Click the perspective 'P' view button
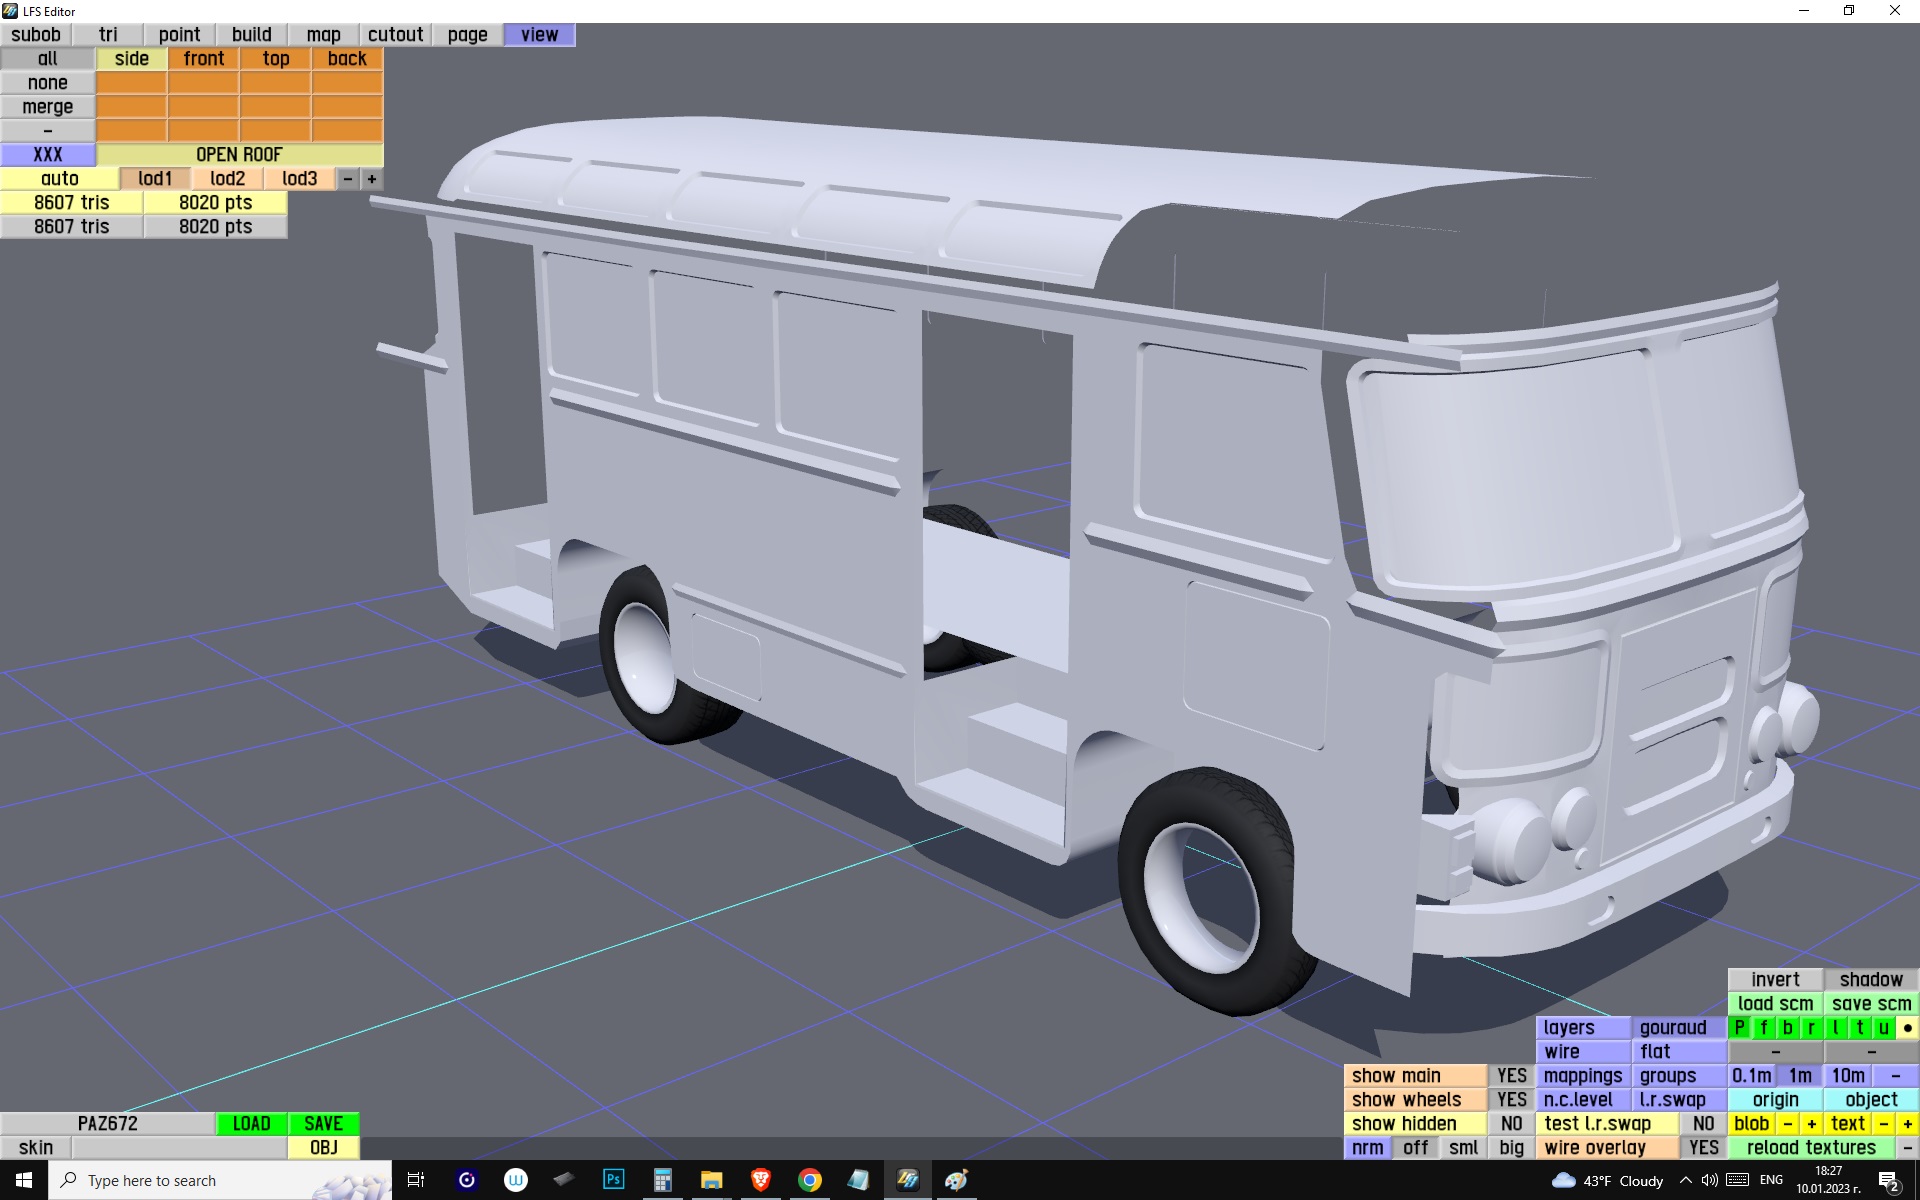Image resolution: width=1920 pixels, height=1200 pixels. (1740, 1028)
